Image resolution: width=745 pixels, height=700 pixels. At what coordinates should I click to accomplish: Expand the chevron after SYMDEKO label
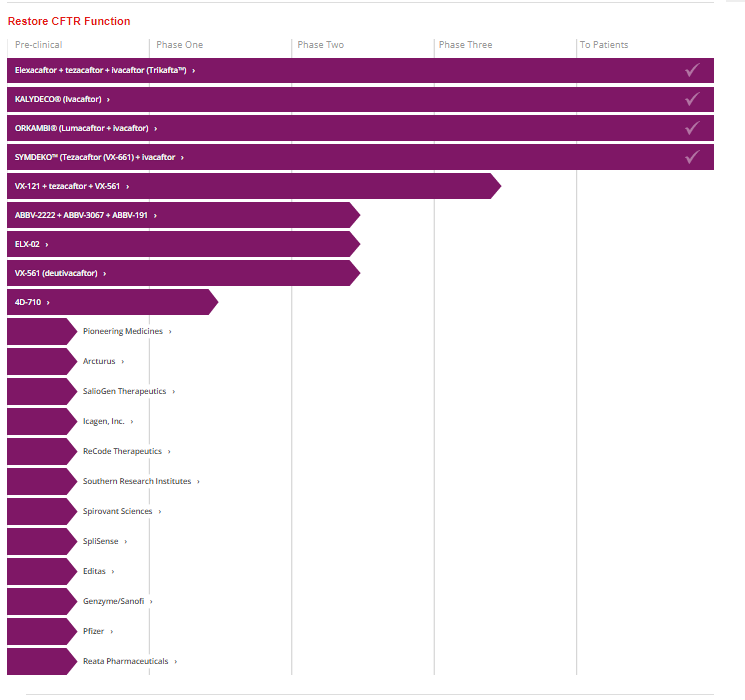pyautogui.click(x=182, y=158)
